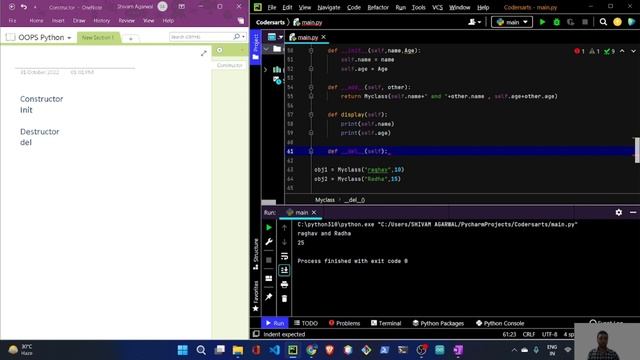Start debugging with the bug icon

pyautogui.click(x=556, y=22)
